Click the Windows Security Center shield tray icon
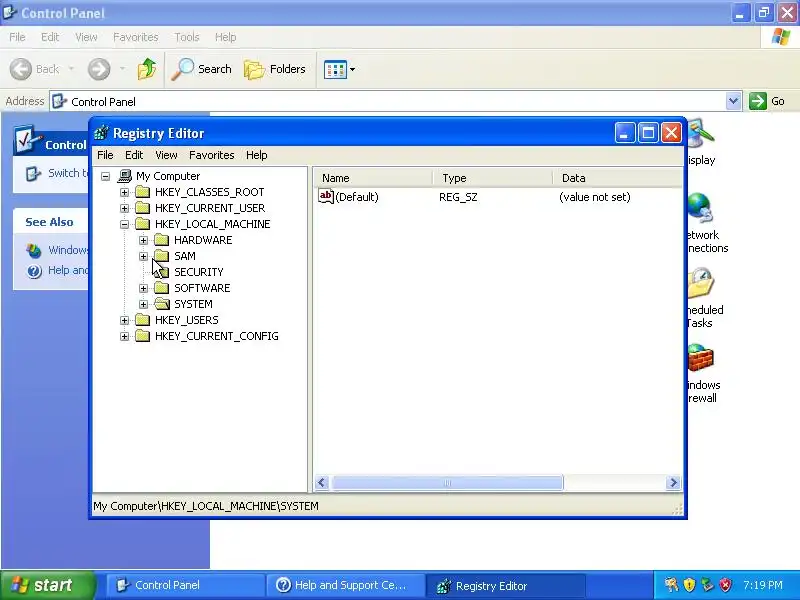The height and width of the screenshot is (600, 800). coord(689,585)
